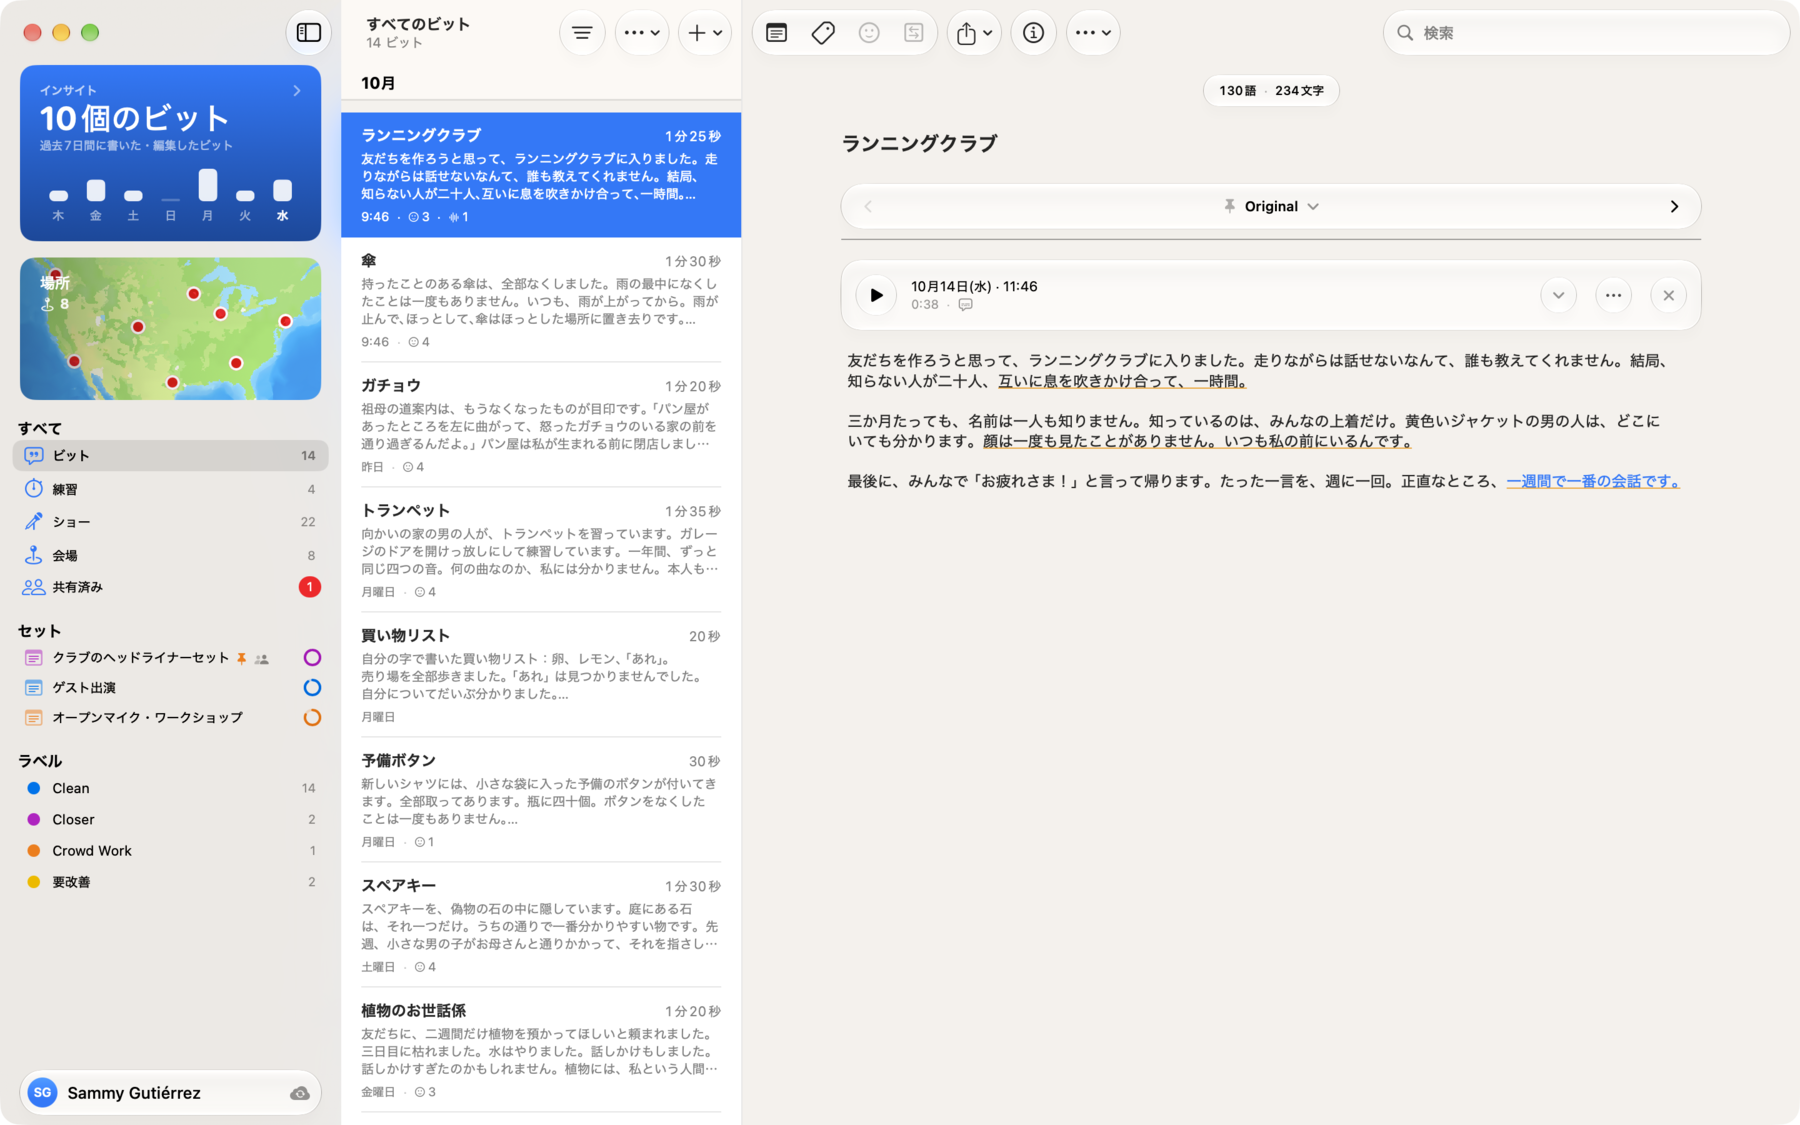Open the add new bit plus menu
The height and width of the screenshot is (1125, 1800).
(x=705, y=33)
